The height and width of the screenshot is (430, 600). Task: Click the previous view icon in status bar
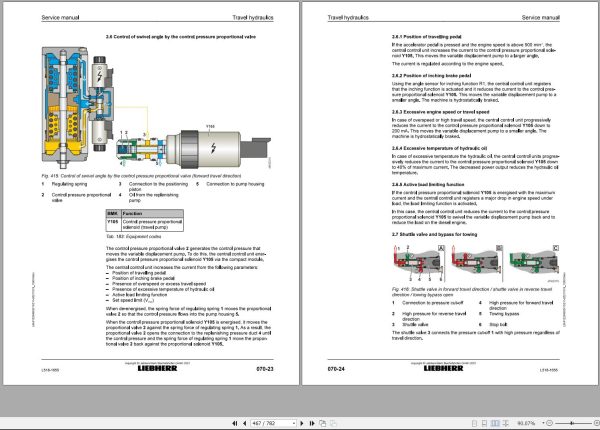[x=323, y=423]
